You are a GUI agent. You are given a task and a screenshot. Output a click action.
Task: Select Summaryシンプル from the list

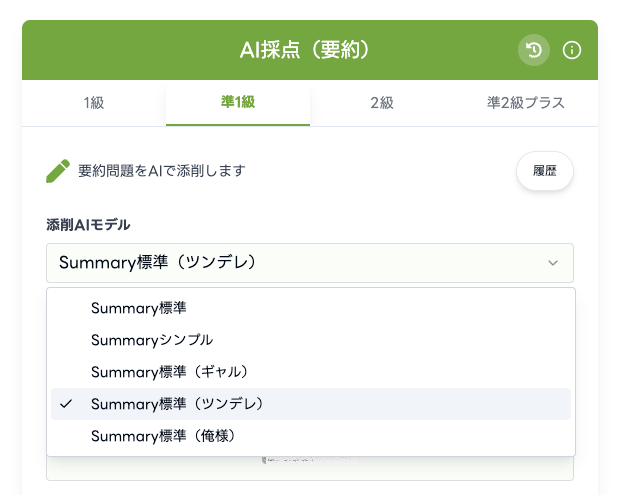(151, 340)
